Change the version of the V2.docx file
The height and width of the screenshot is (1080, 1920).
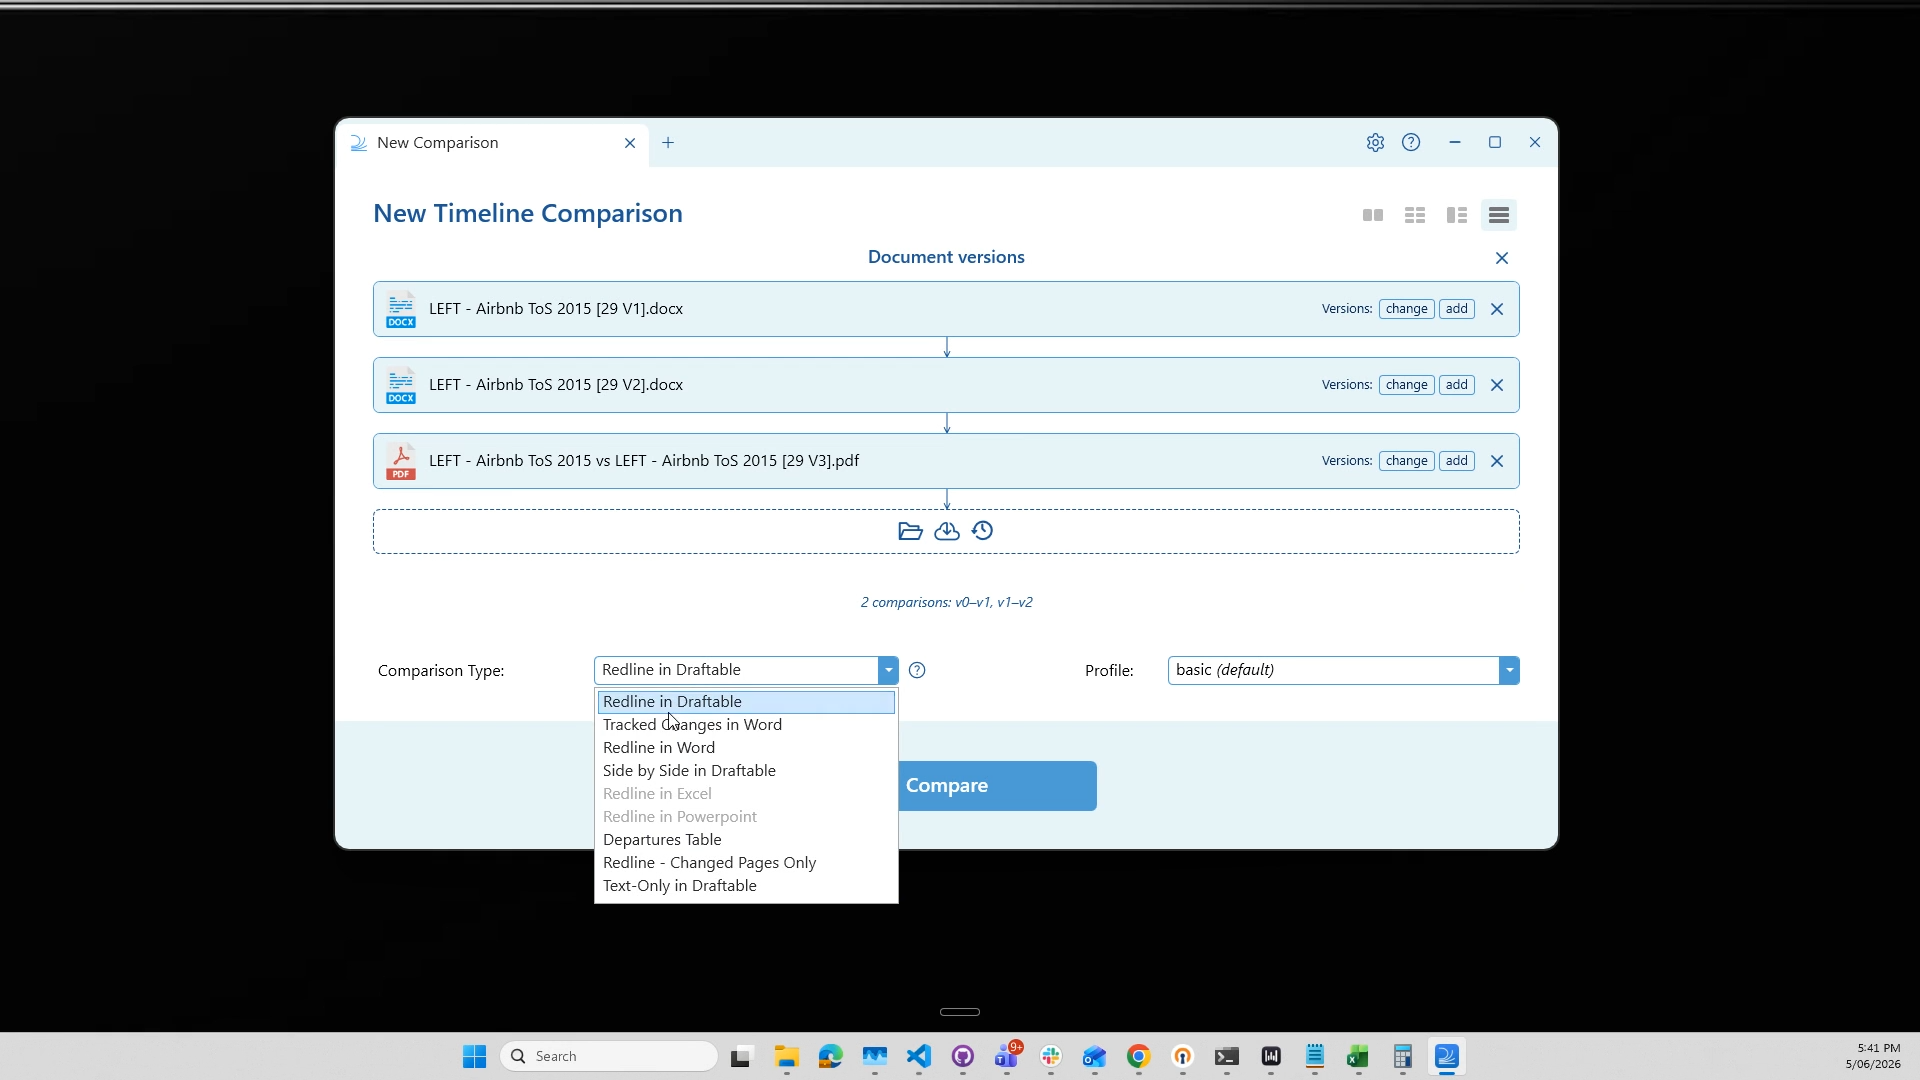(x=1406, y=385)
